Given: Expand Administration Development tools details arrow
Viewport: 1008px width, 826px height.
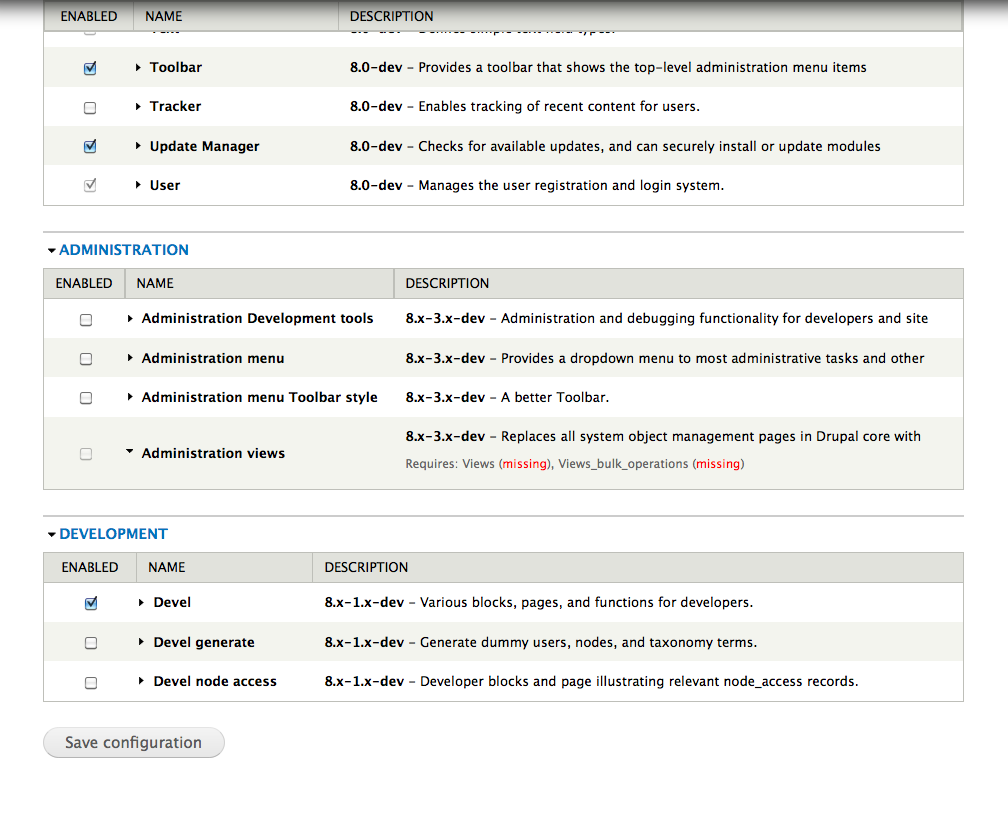Looking at the screenshot, I should (x=130, y=318).
